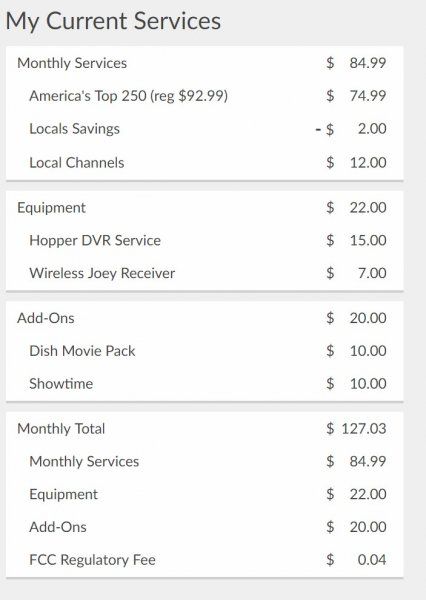Click the $127.03 monthly total amount
The image size is (426, 600).
pos(356,429)
